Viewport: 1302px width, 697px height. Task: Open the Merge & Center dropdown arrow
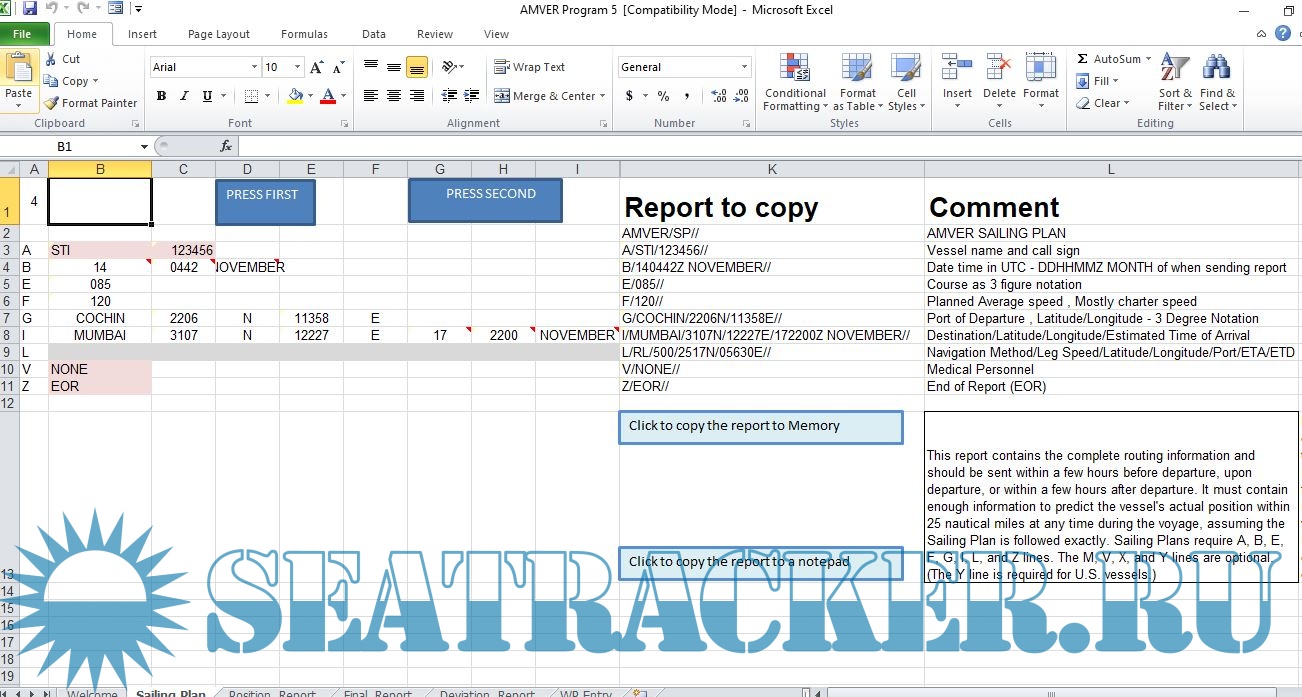tap(603, 96)
